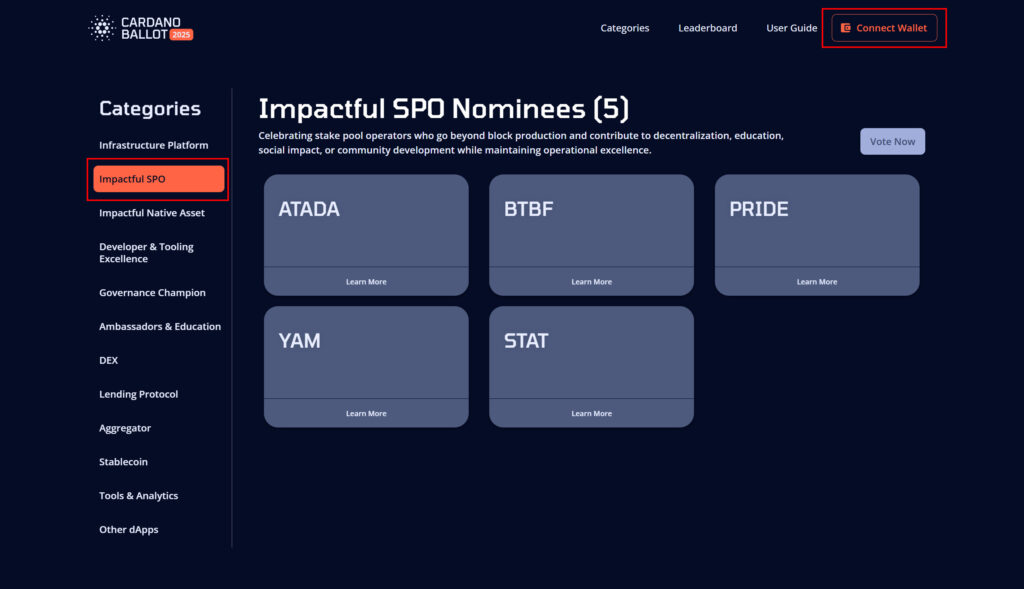Go to the Leaderboard page
This screenshot has height=589, width=1024.
pyautogui.click(x=707, y=28)
